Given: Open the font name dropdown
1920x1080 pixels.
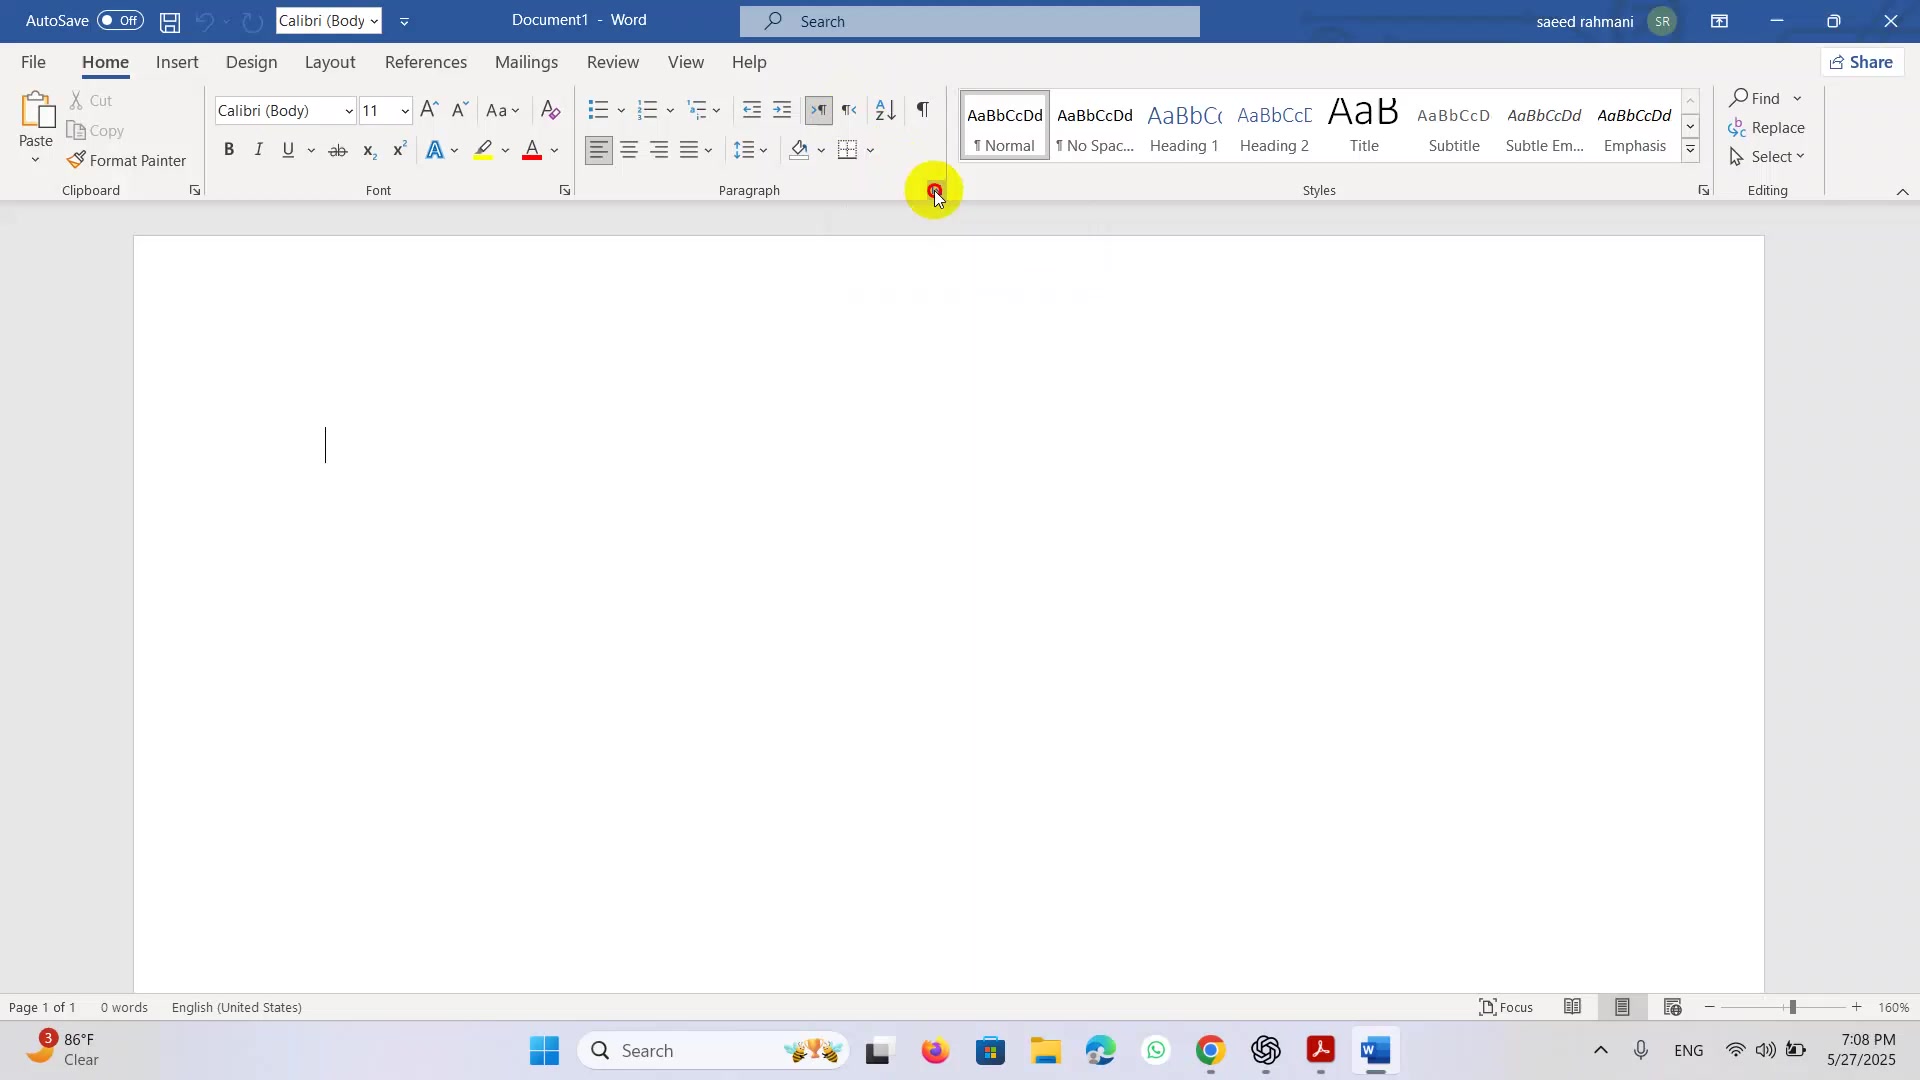Looking at the screenshot, I should pyautogui.click(x=349, y=111).
